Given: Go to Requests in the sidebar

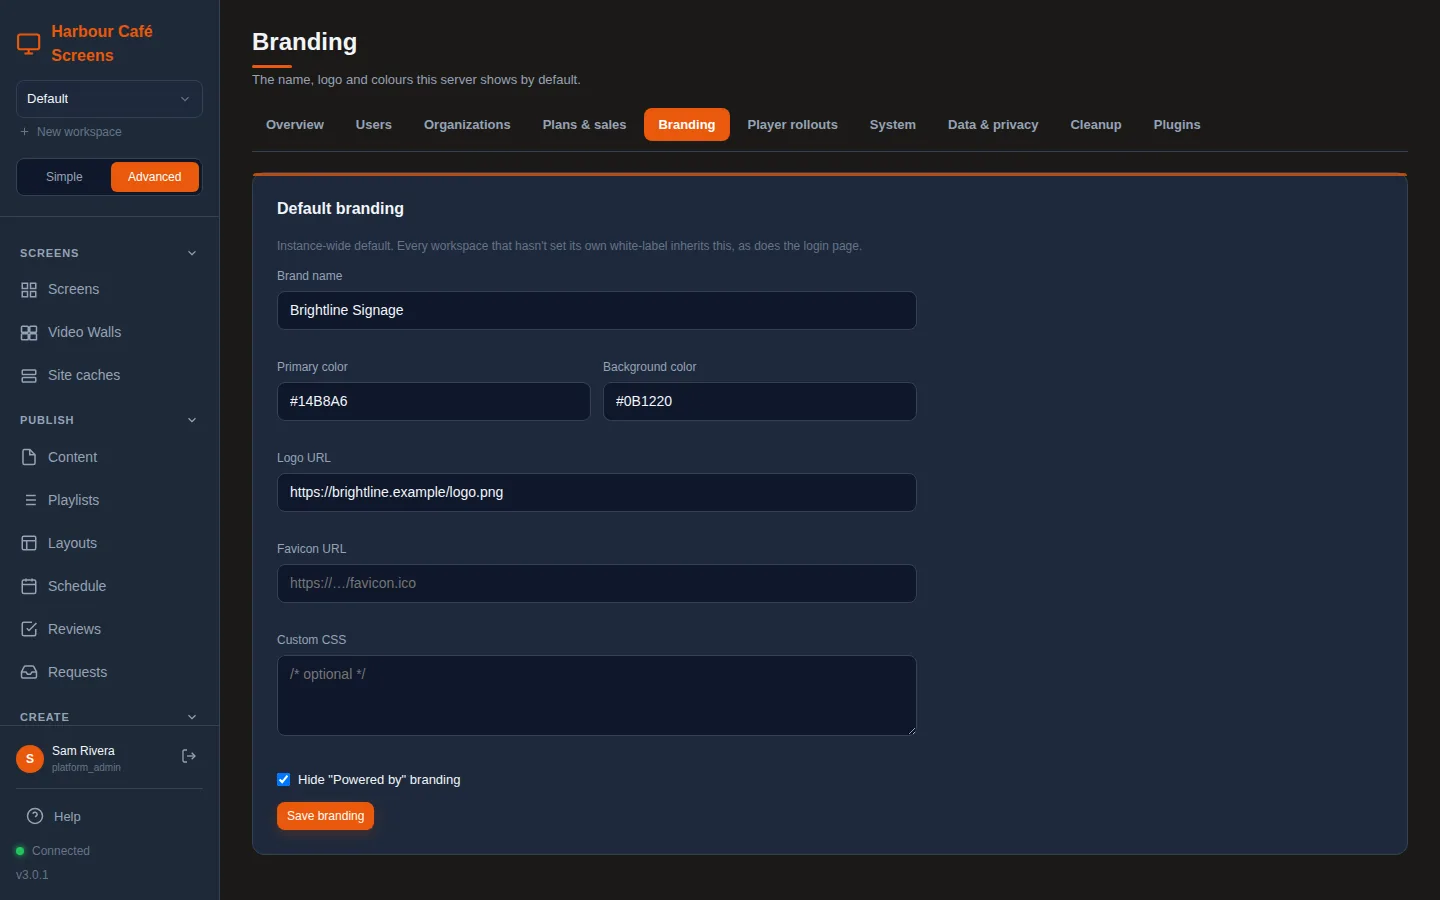Looking at the screenshot, I should (109, 672).
